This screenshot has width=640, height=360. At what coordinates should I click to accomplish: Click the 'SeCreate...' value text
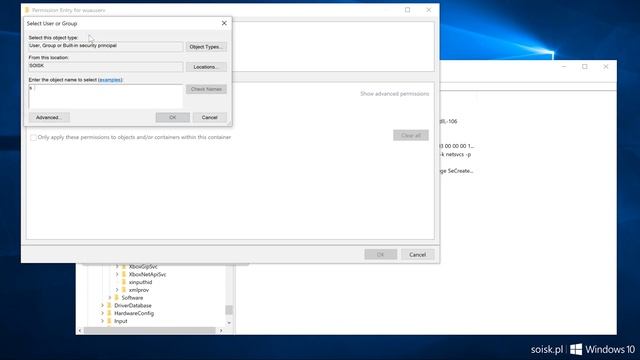457,171
